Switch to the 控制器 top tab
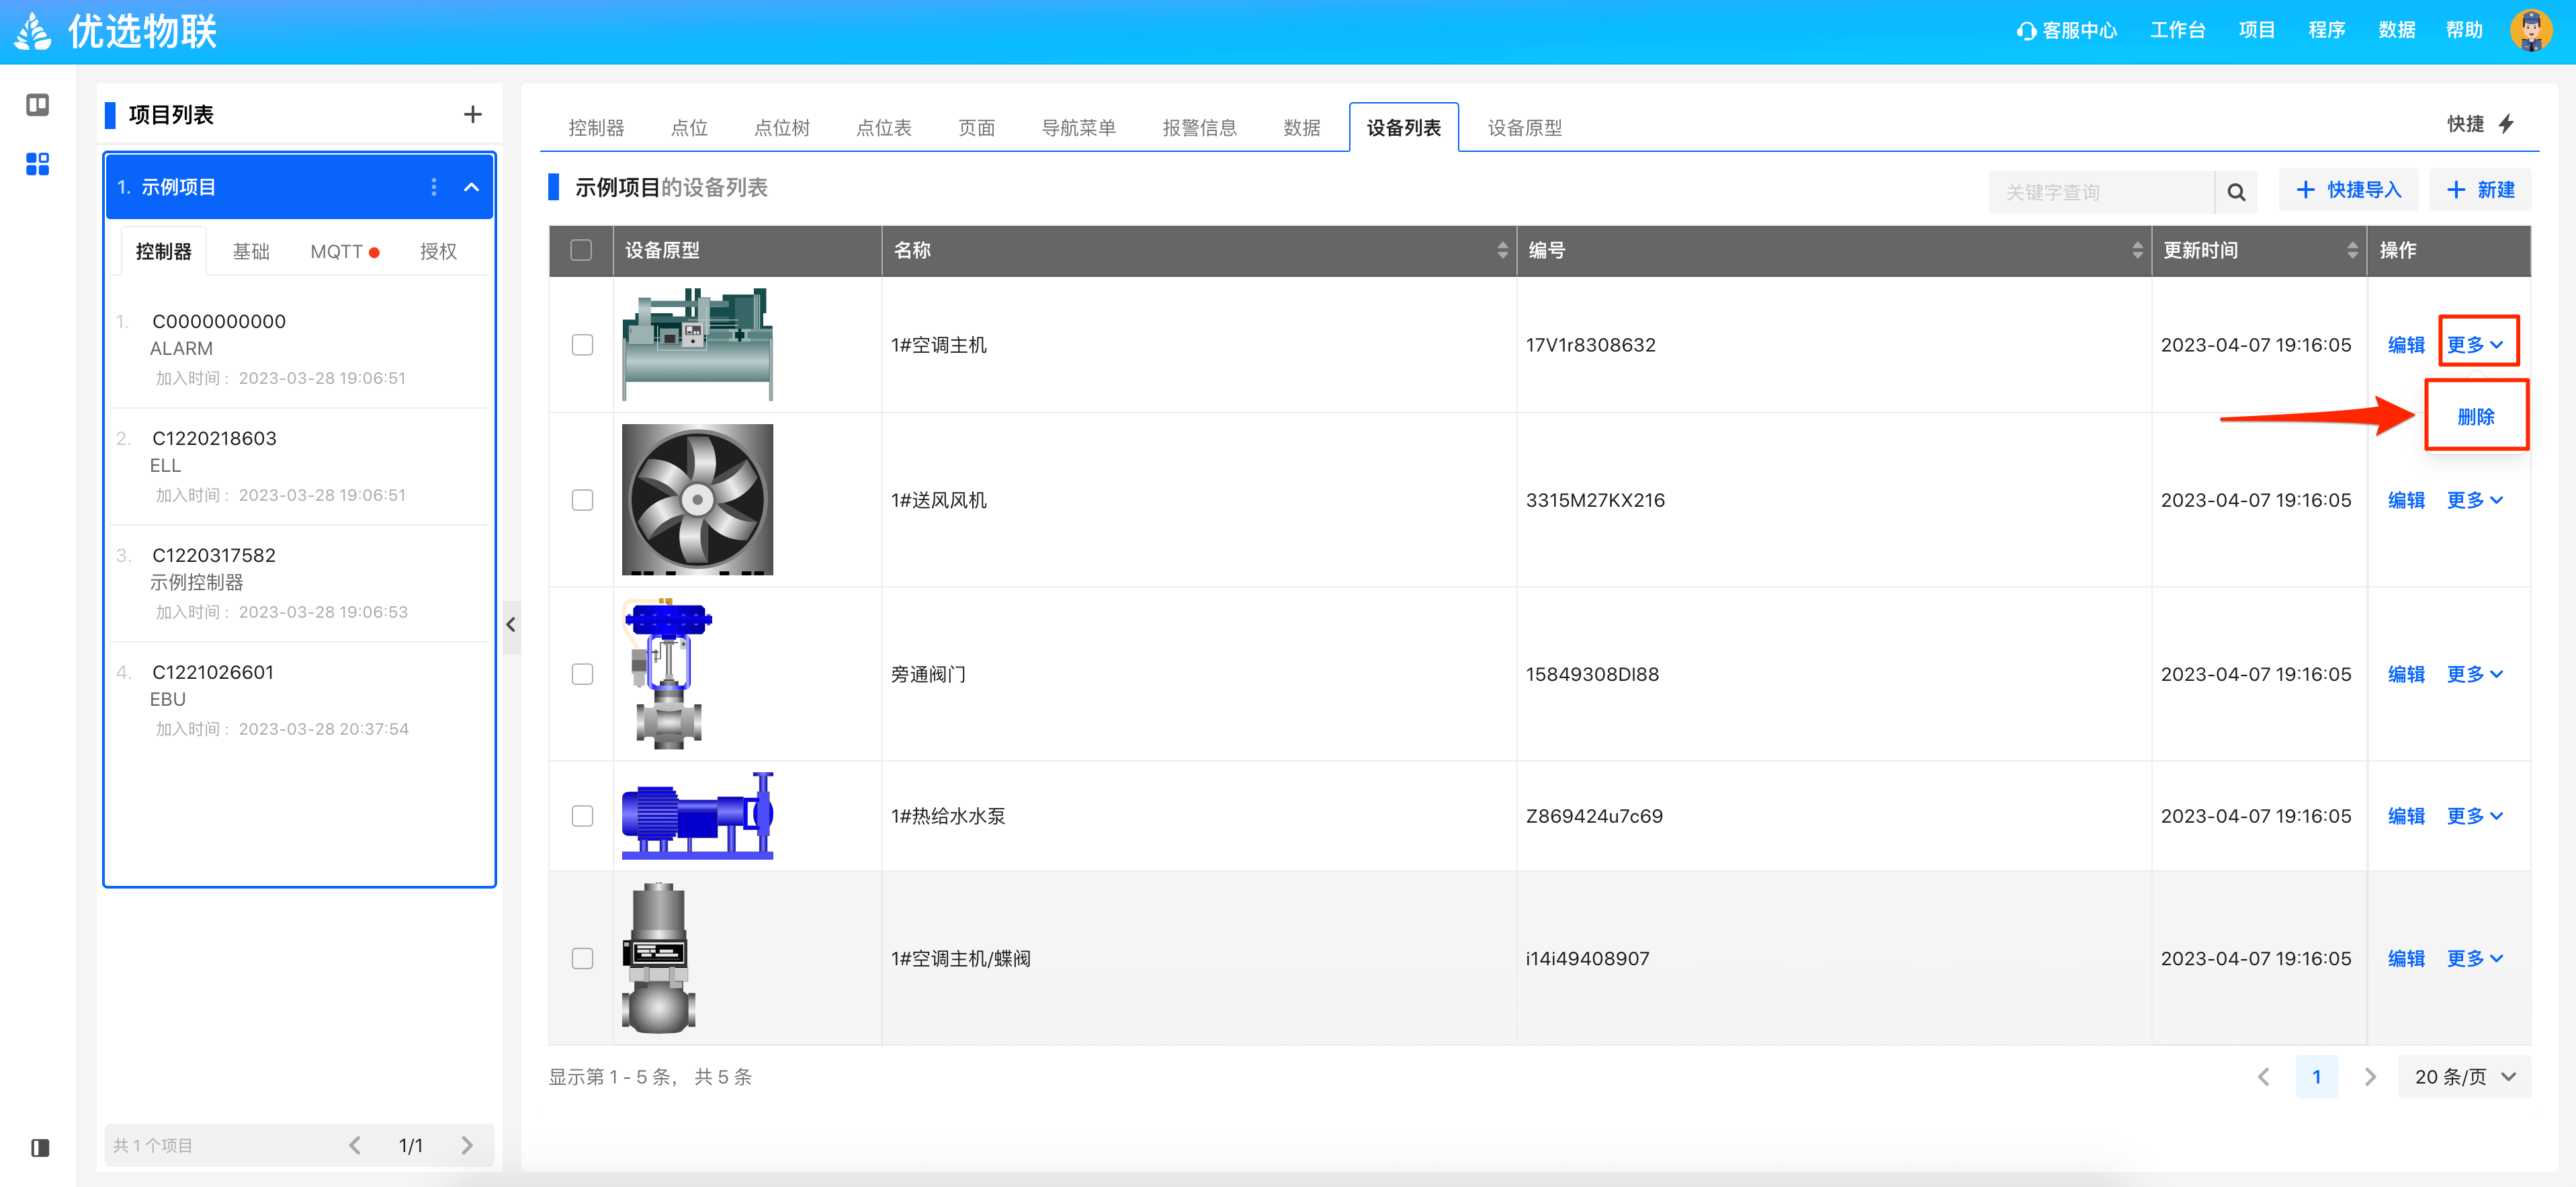This screenshot has height=1187, width=2576. pyautogui.click(x=596, y=128)
